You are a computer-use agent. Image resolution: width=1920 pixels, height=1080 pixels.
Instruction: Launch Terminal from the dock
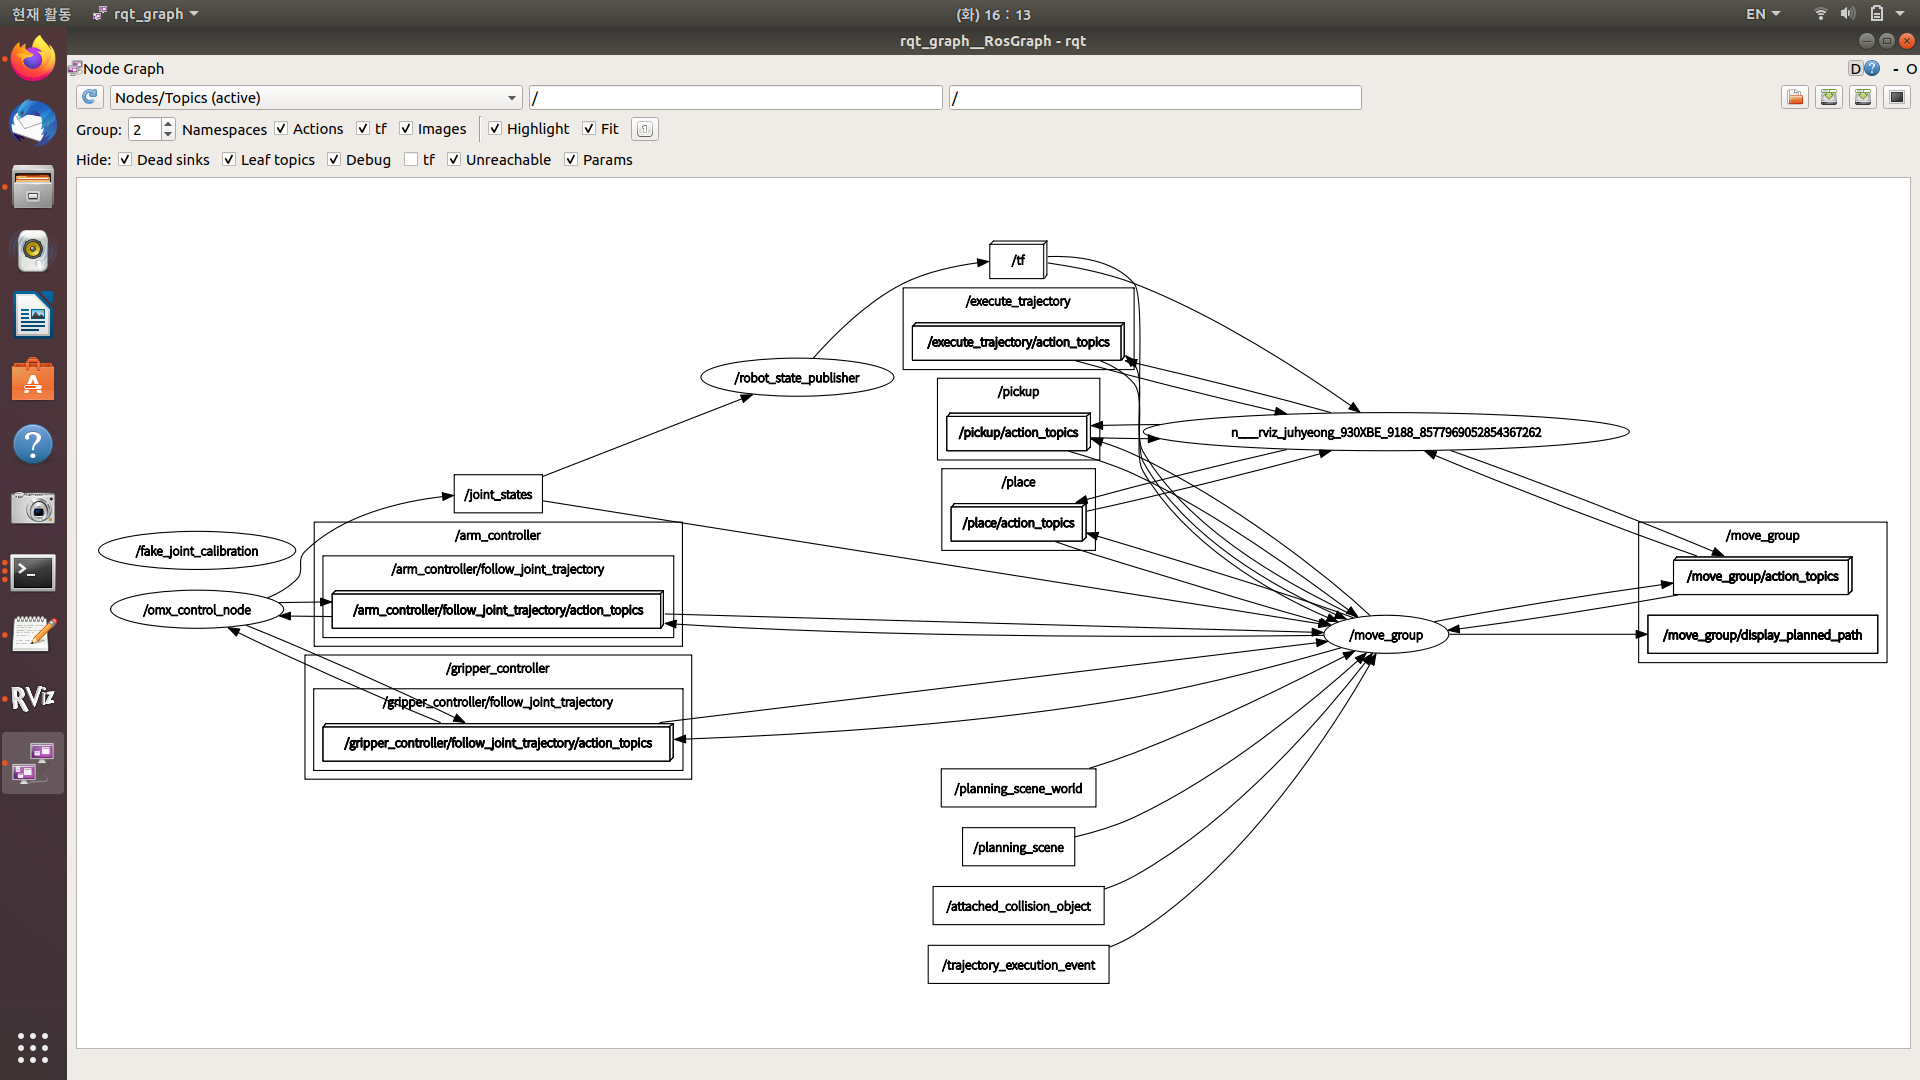click(x=33, y=572)
